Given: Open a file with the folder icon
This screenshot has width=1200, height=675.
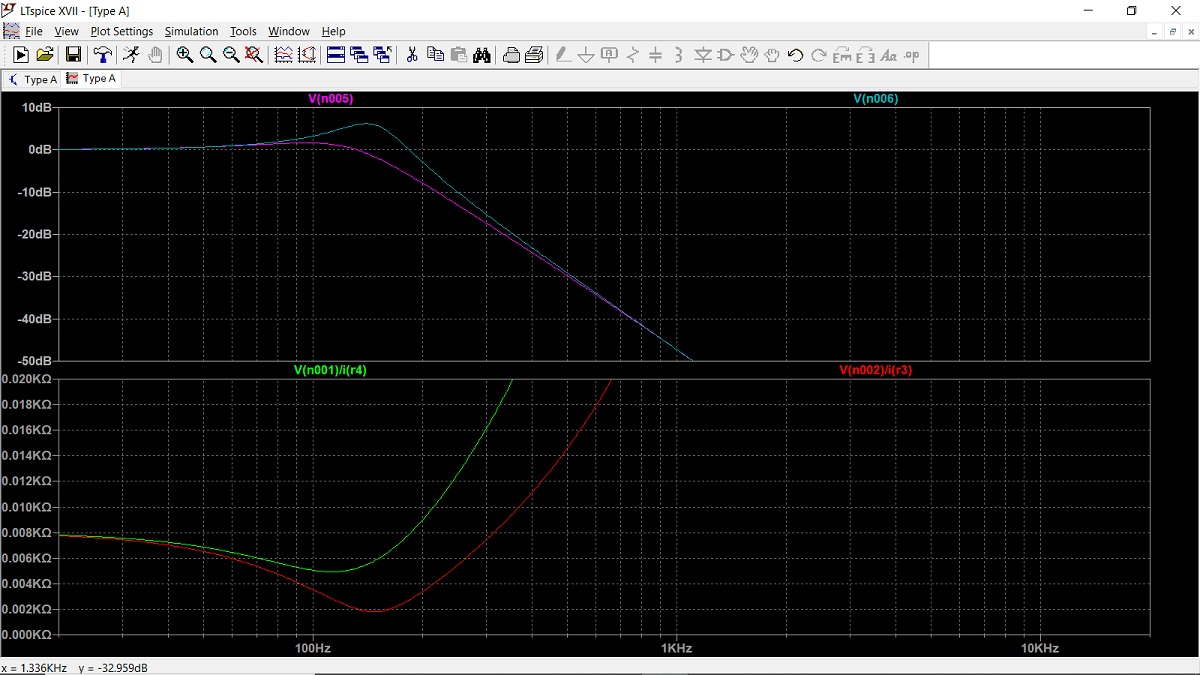Looking at the screenshot, I should click(45, 55).
